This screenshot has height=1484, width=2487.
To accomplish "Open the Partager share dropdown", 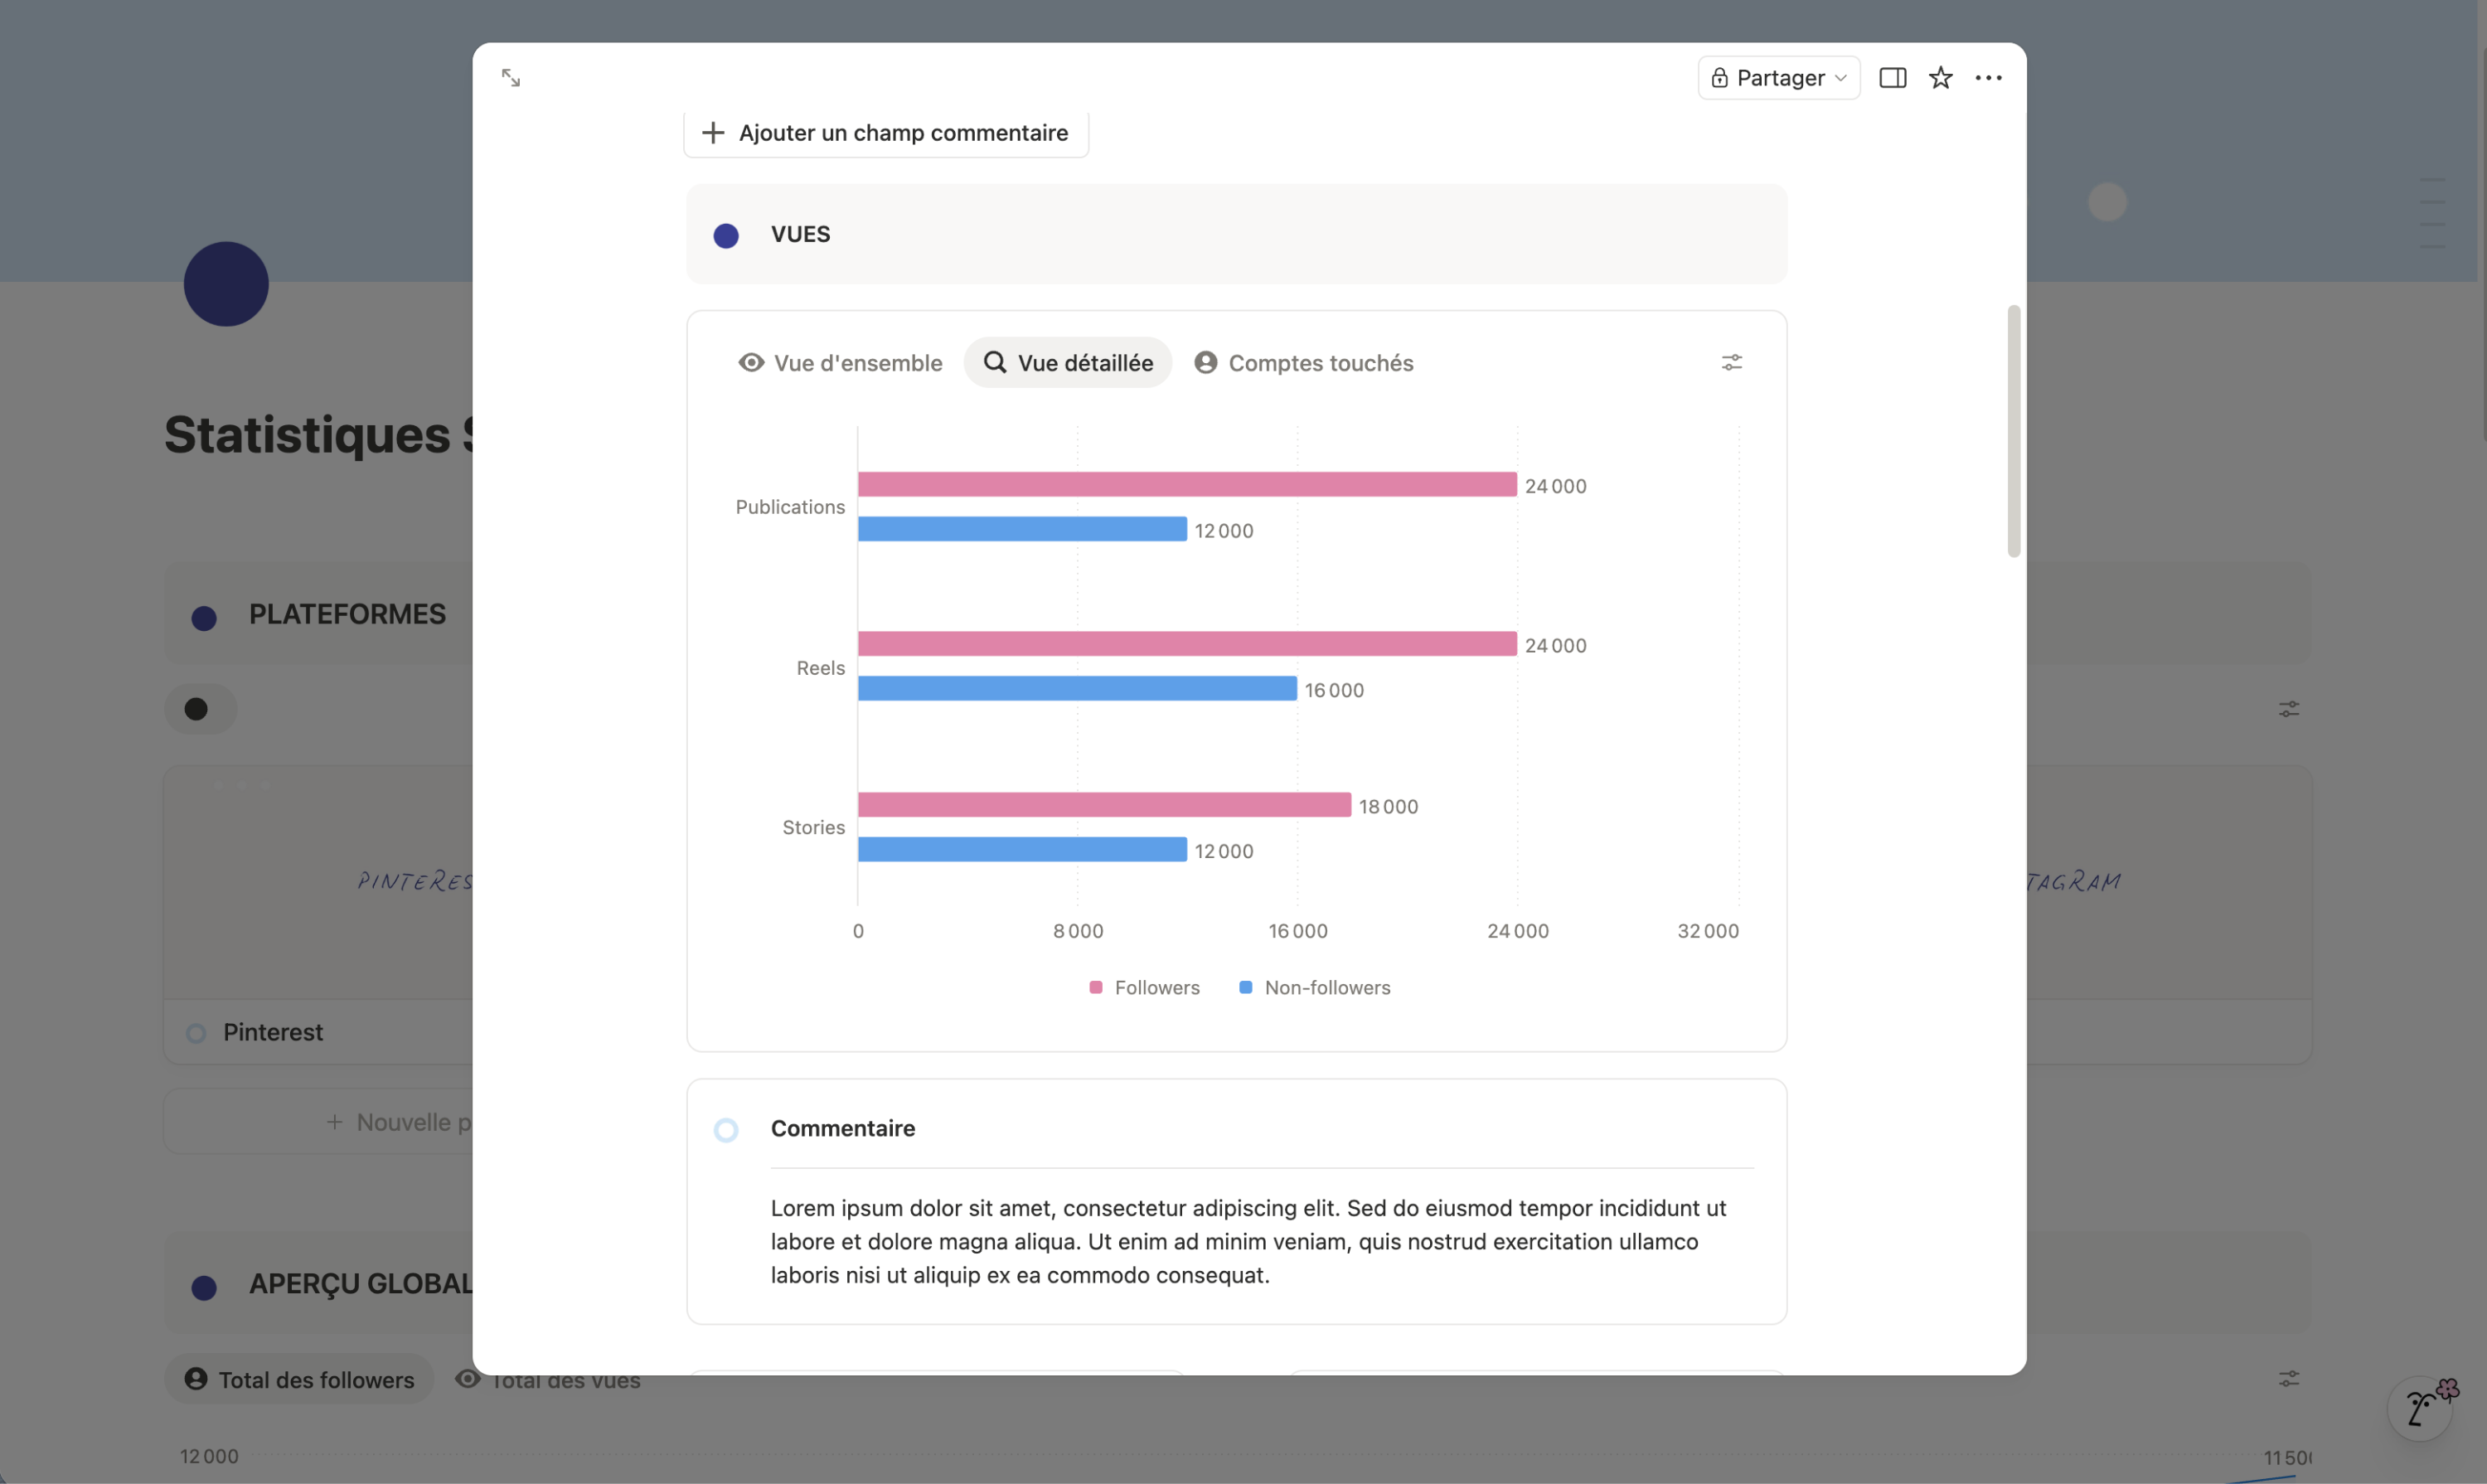I will tap(1778, 78).
